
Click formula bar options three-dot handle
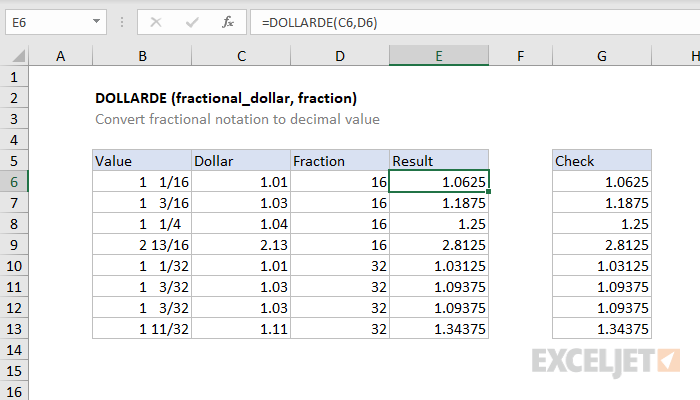point(122,22)
